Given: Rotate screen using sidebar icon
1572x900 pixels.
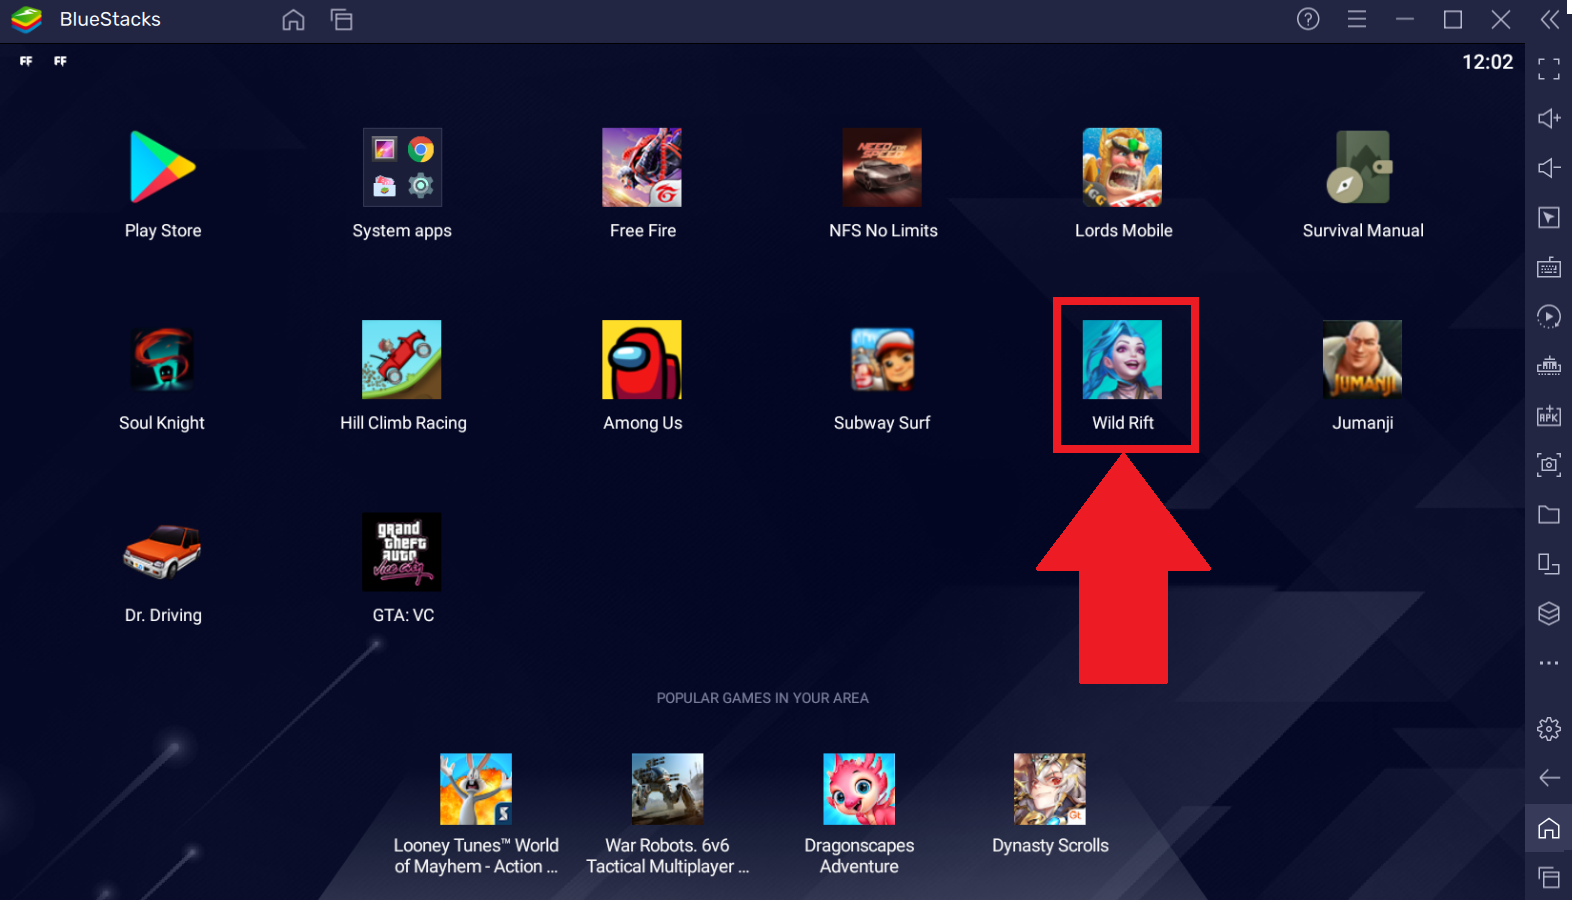Looking at the screenshot, I should click(1549, 564).
